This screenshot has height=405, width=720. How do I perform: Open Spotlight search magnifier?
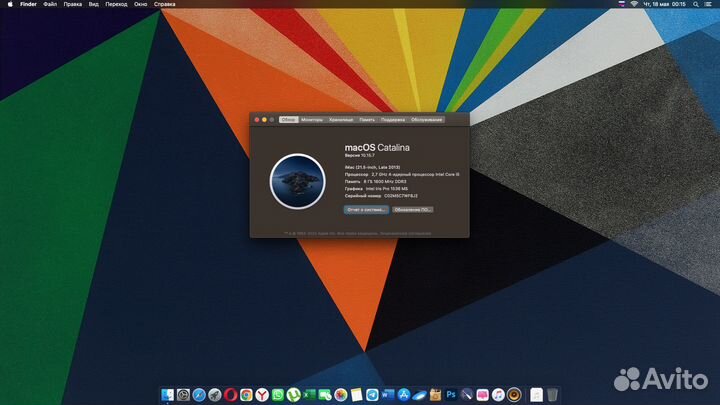(696, 4)
